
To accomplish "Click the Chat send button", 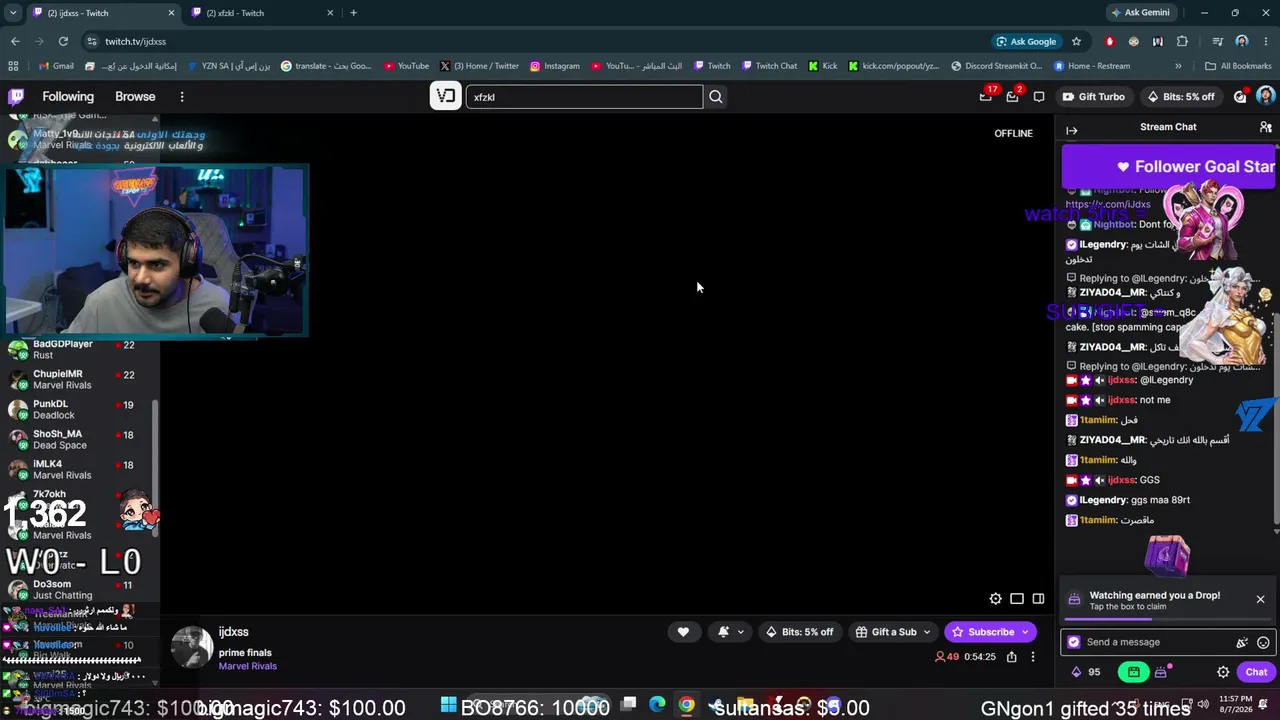I will (1256, 672).
